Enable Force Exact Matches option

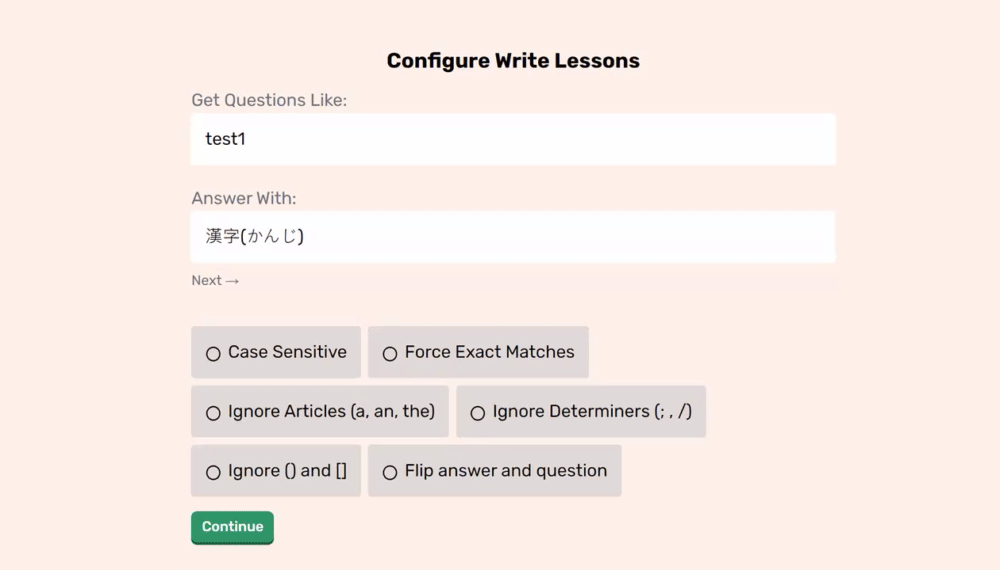(x=478, y=352)
